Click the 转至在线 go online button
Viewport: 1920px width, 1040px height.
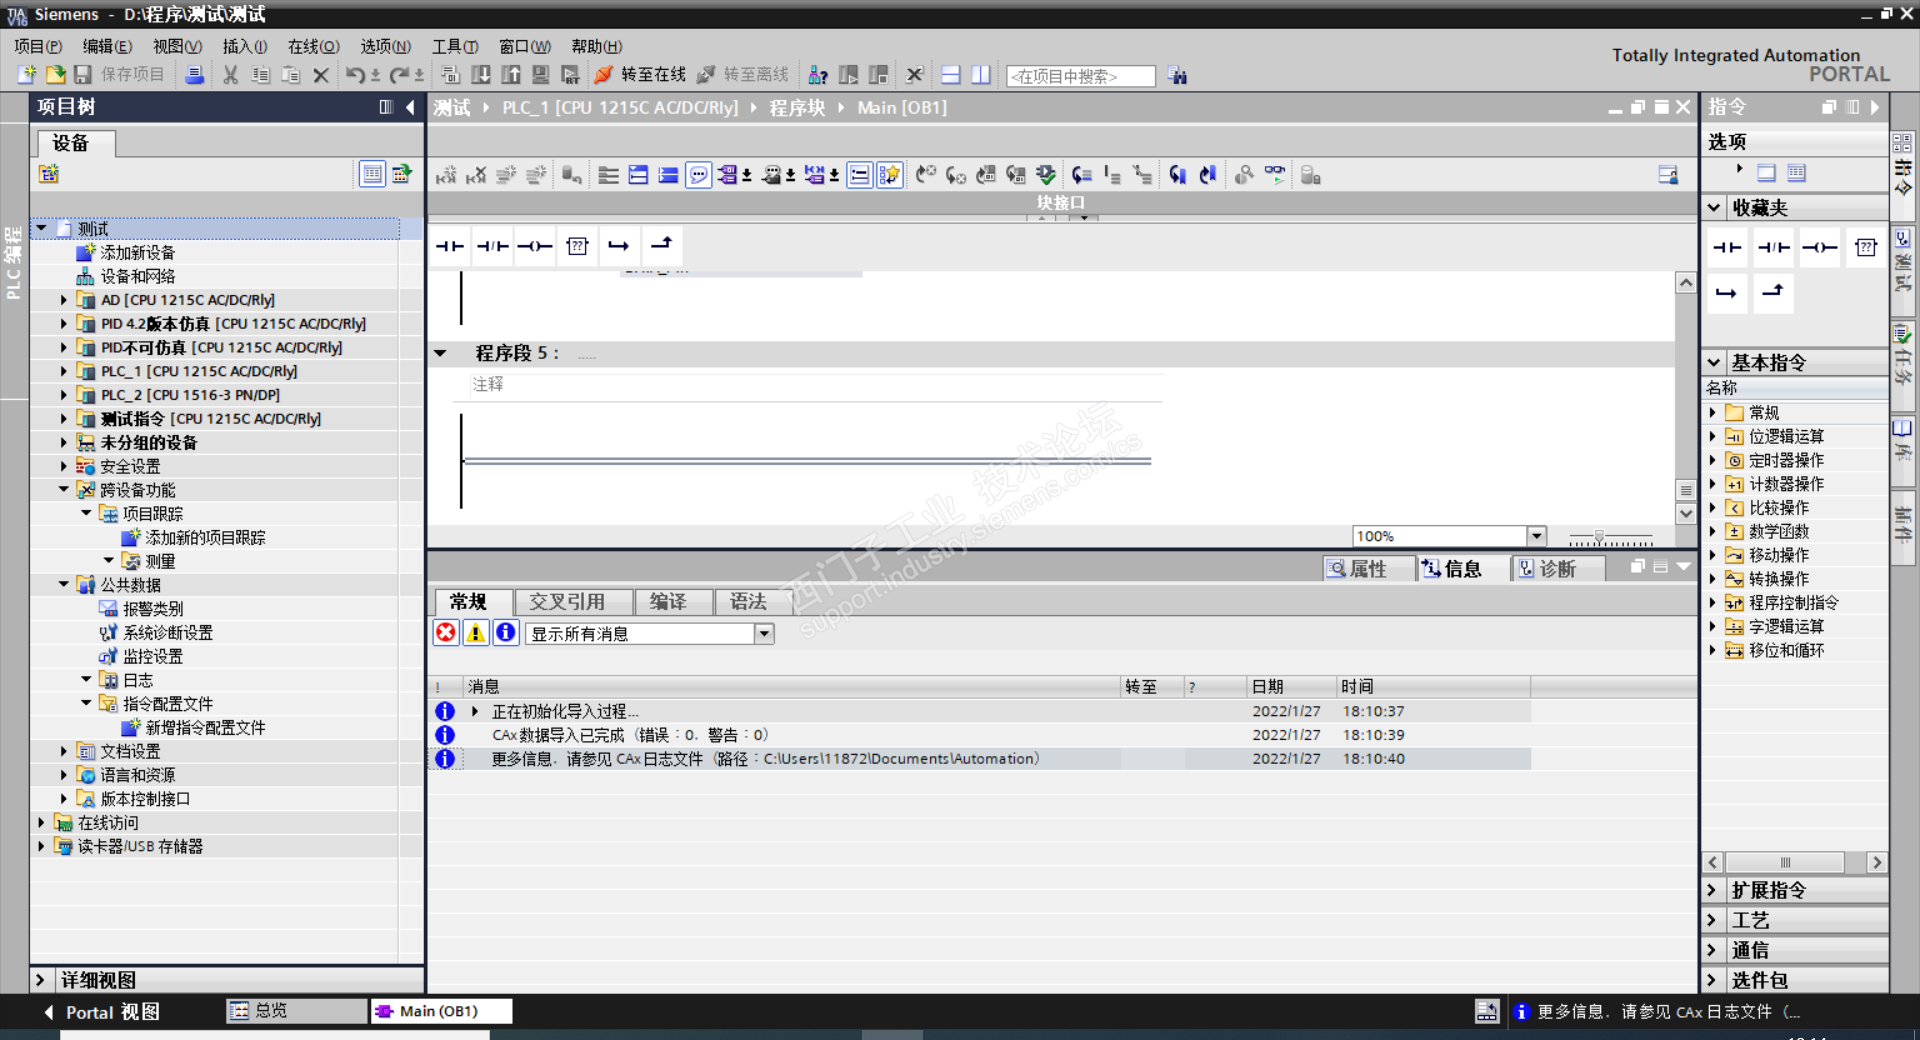pyautogui.click(x=641, y=75)
